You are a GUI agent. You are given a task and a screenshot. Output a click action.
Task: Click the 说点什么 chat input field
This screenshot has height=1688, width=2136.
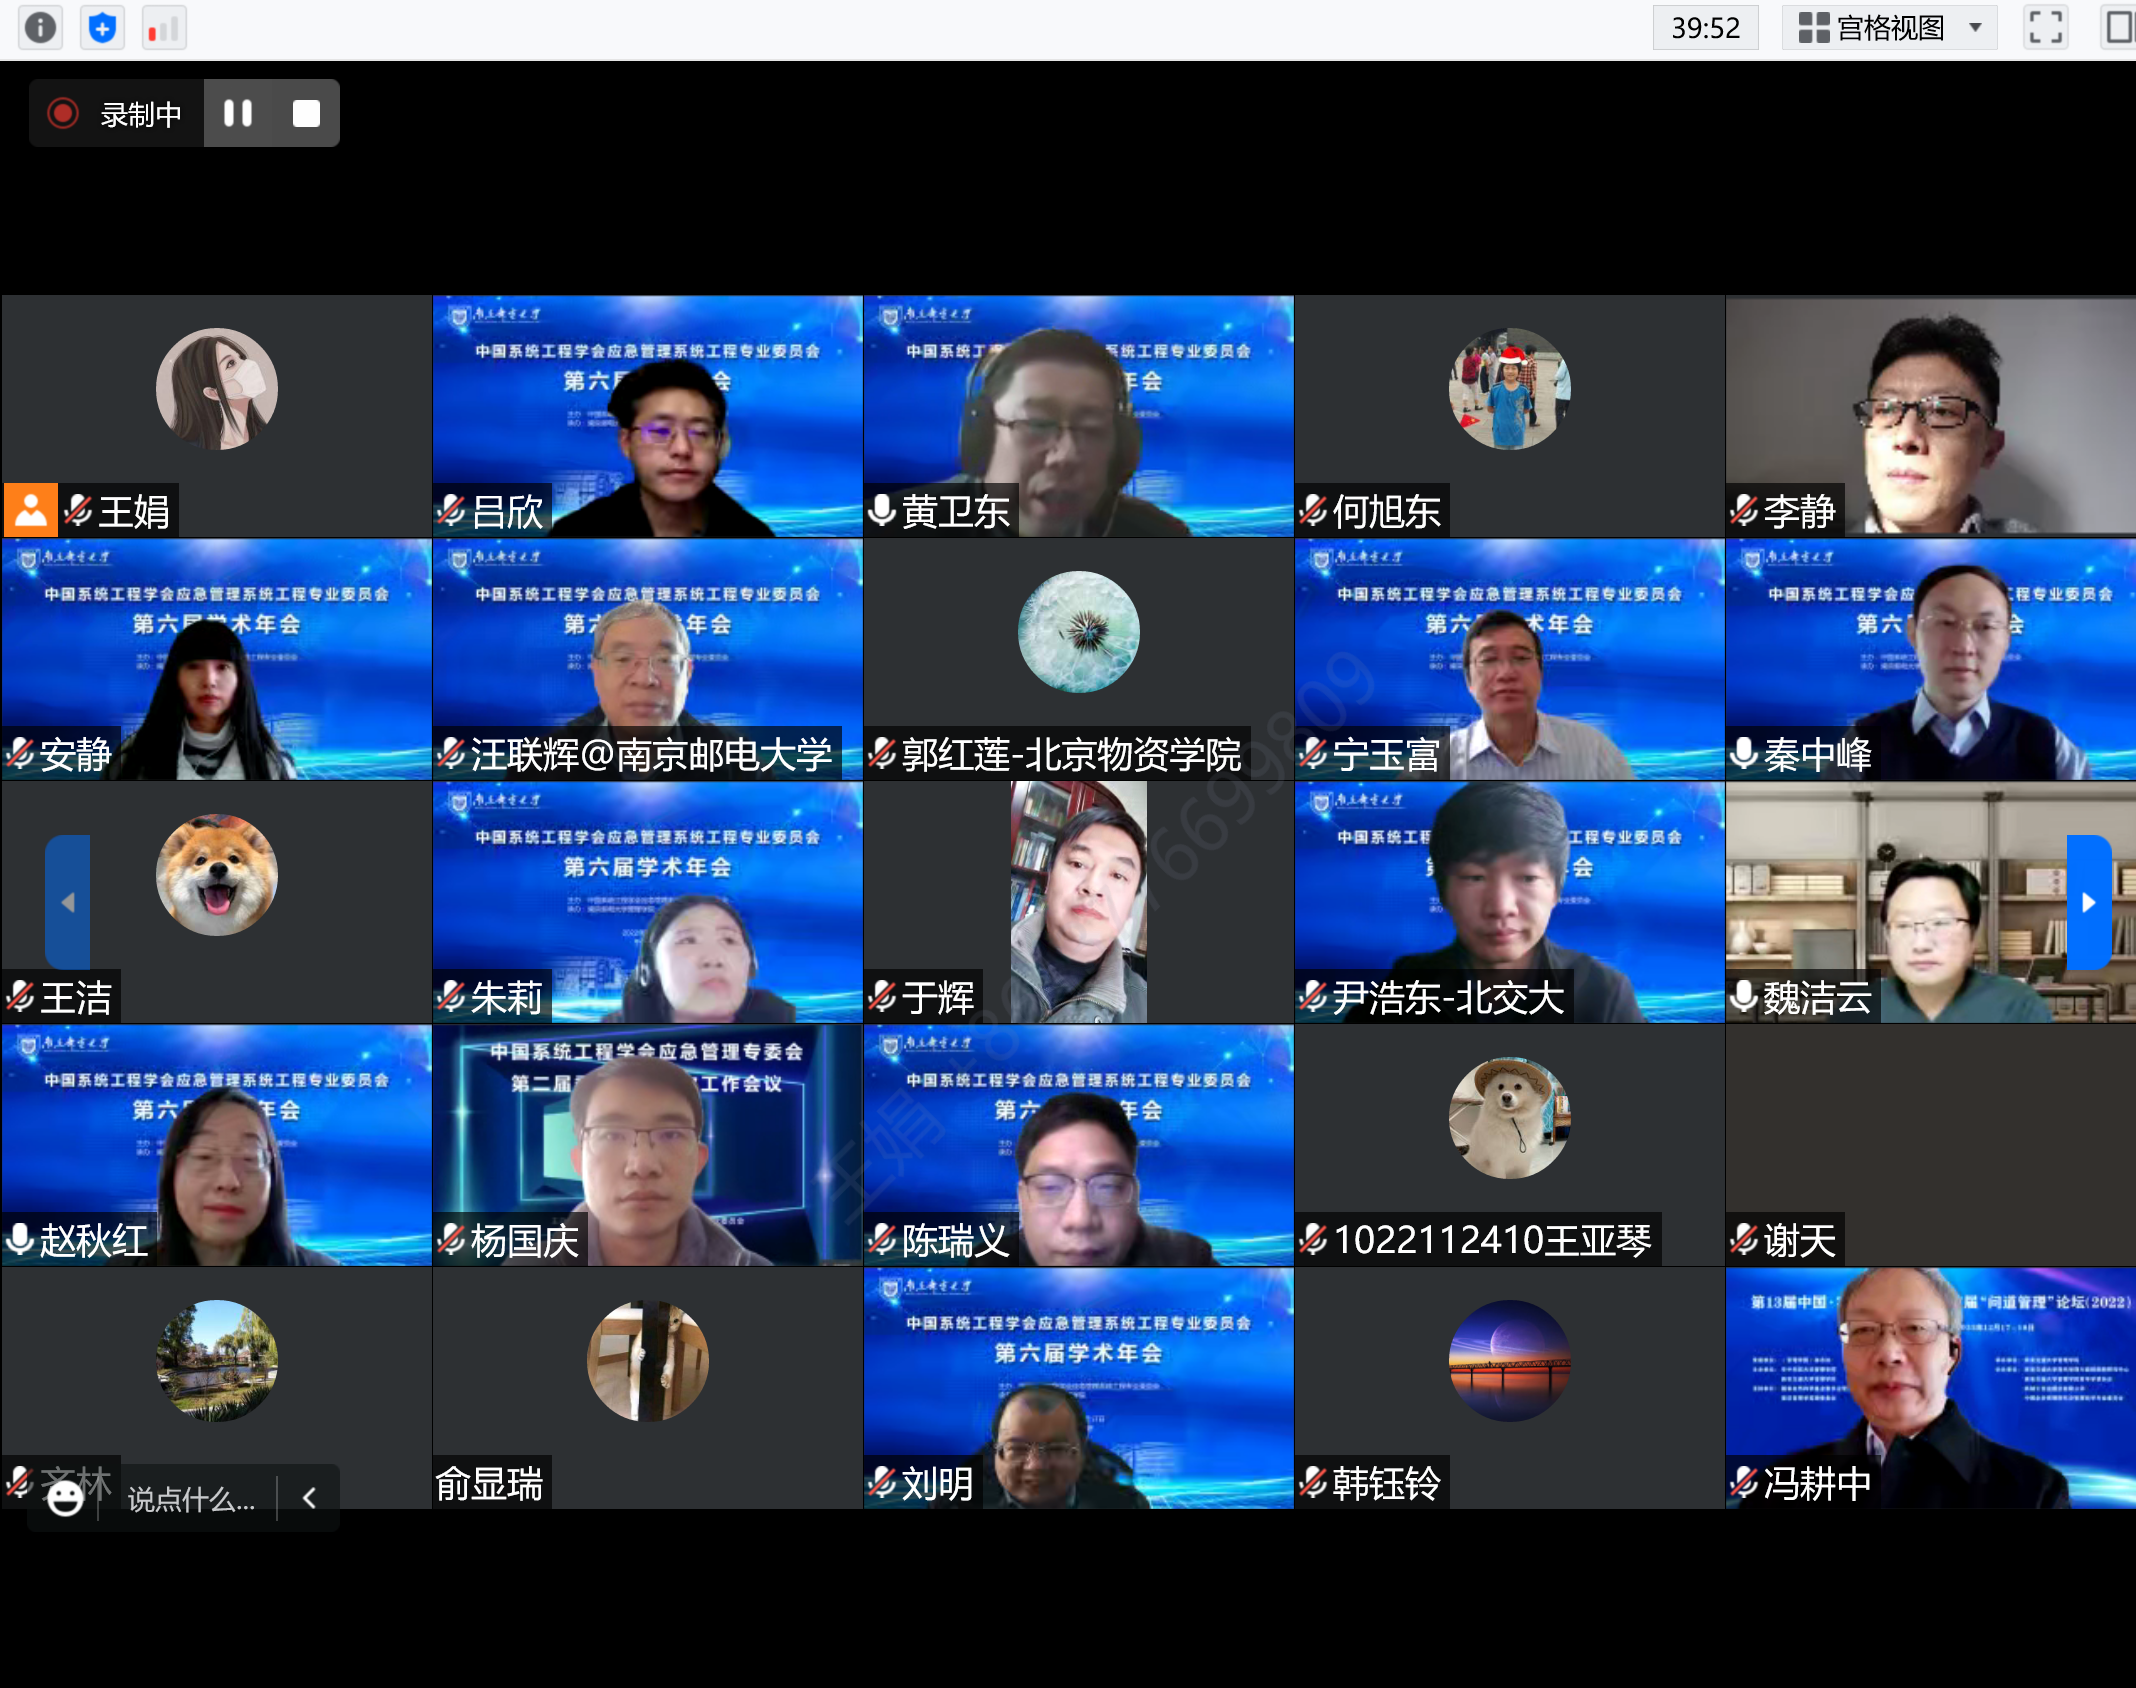191,1499
